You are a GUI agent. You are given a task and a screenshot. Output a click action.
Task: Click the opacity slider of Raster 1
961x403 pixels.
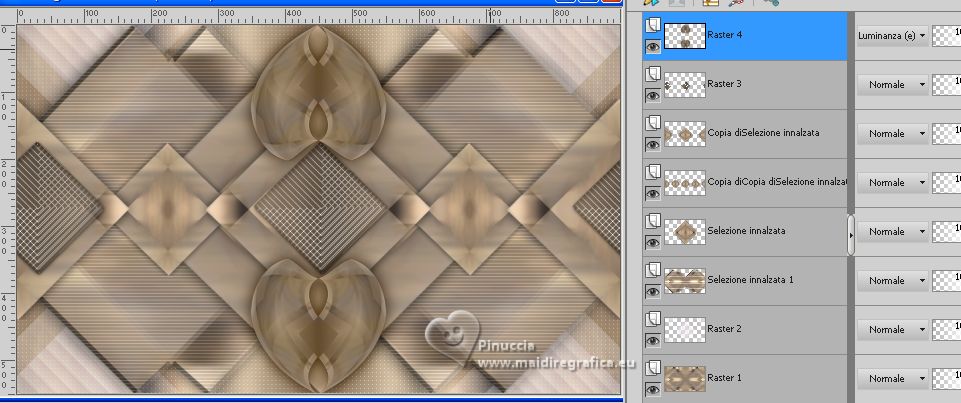click(x=946, y=379)
